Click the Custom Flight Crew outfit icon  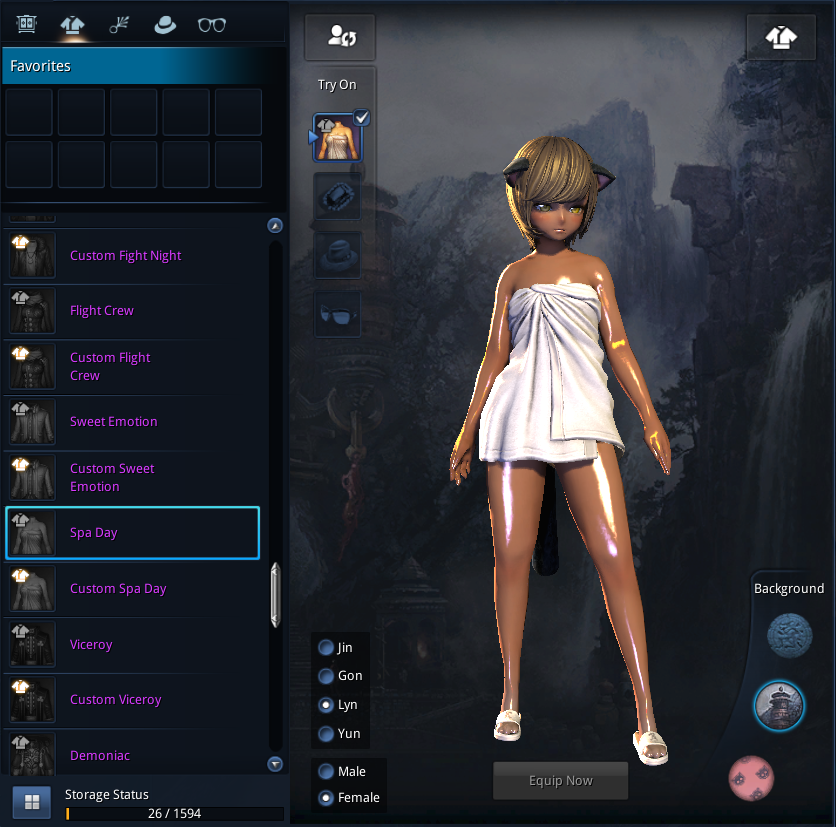[x=33, y=366]
